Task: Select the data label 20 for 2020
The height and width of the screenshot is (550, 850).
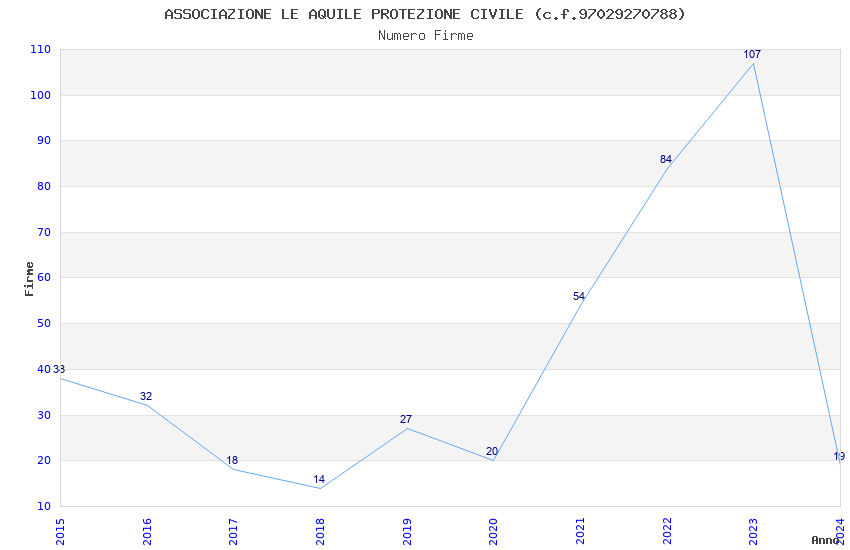Action: point(492,451)
